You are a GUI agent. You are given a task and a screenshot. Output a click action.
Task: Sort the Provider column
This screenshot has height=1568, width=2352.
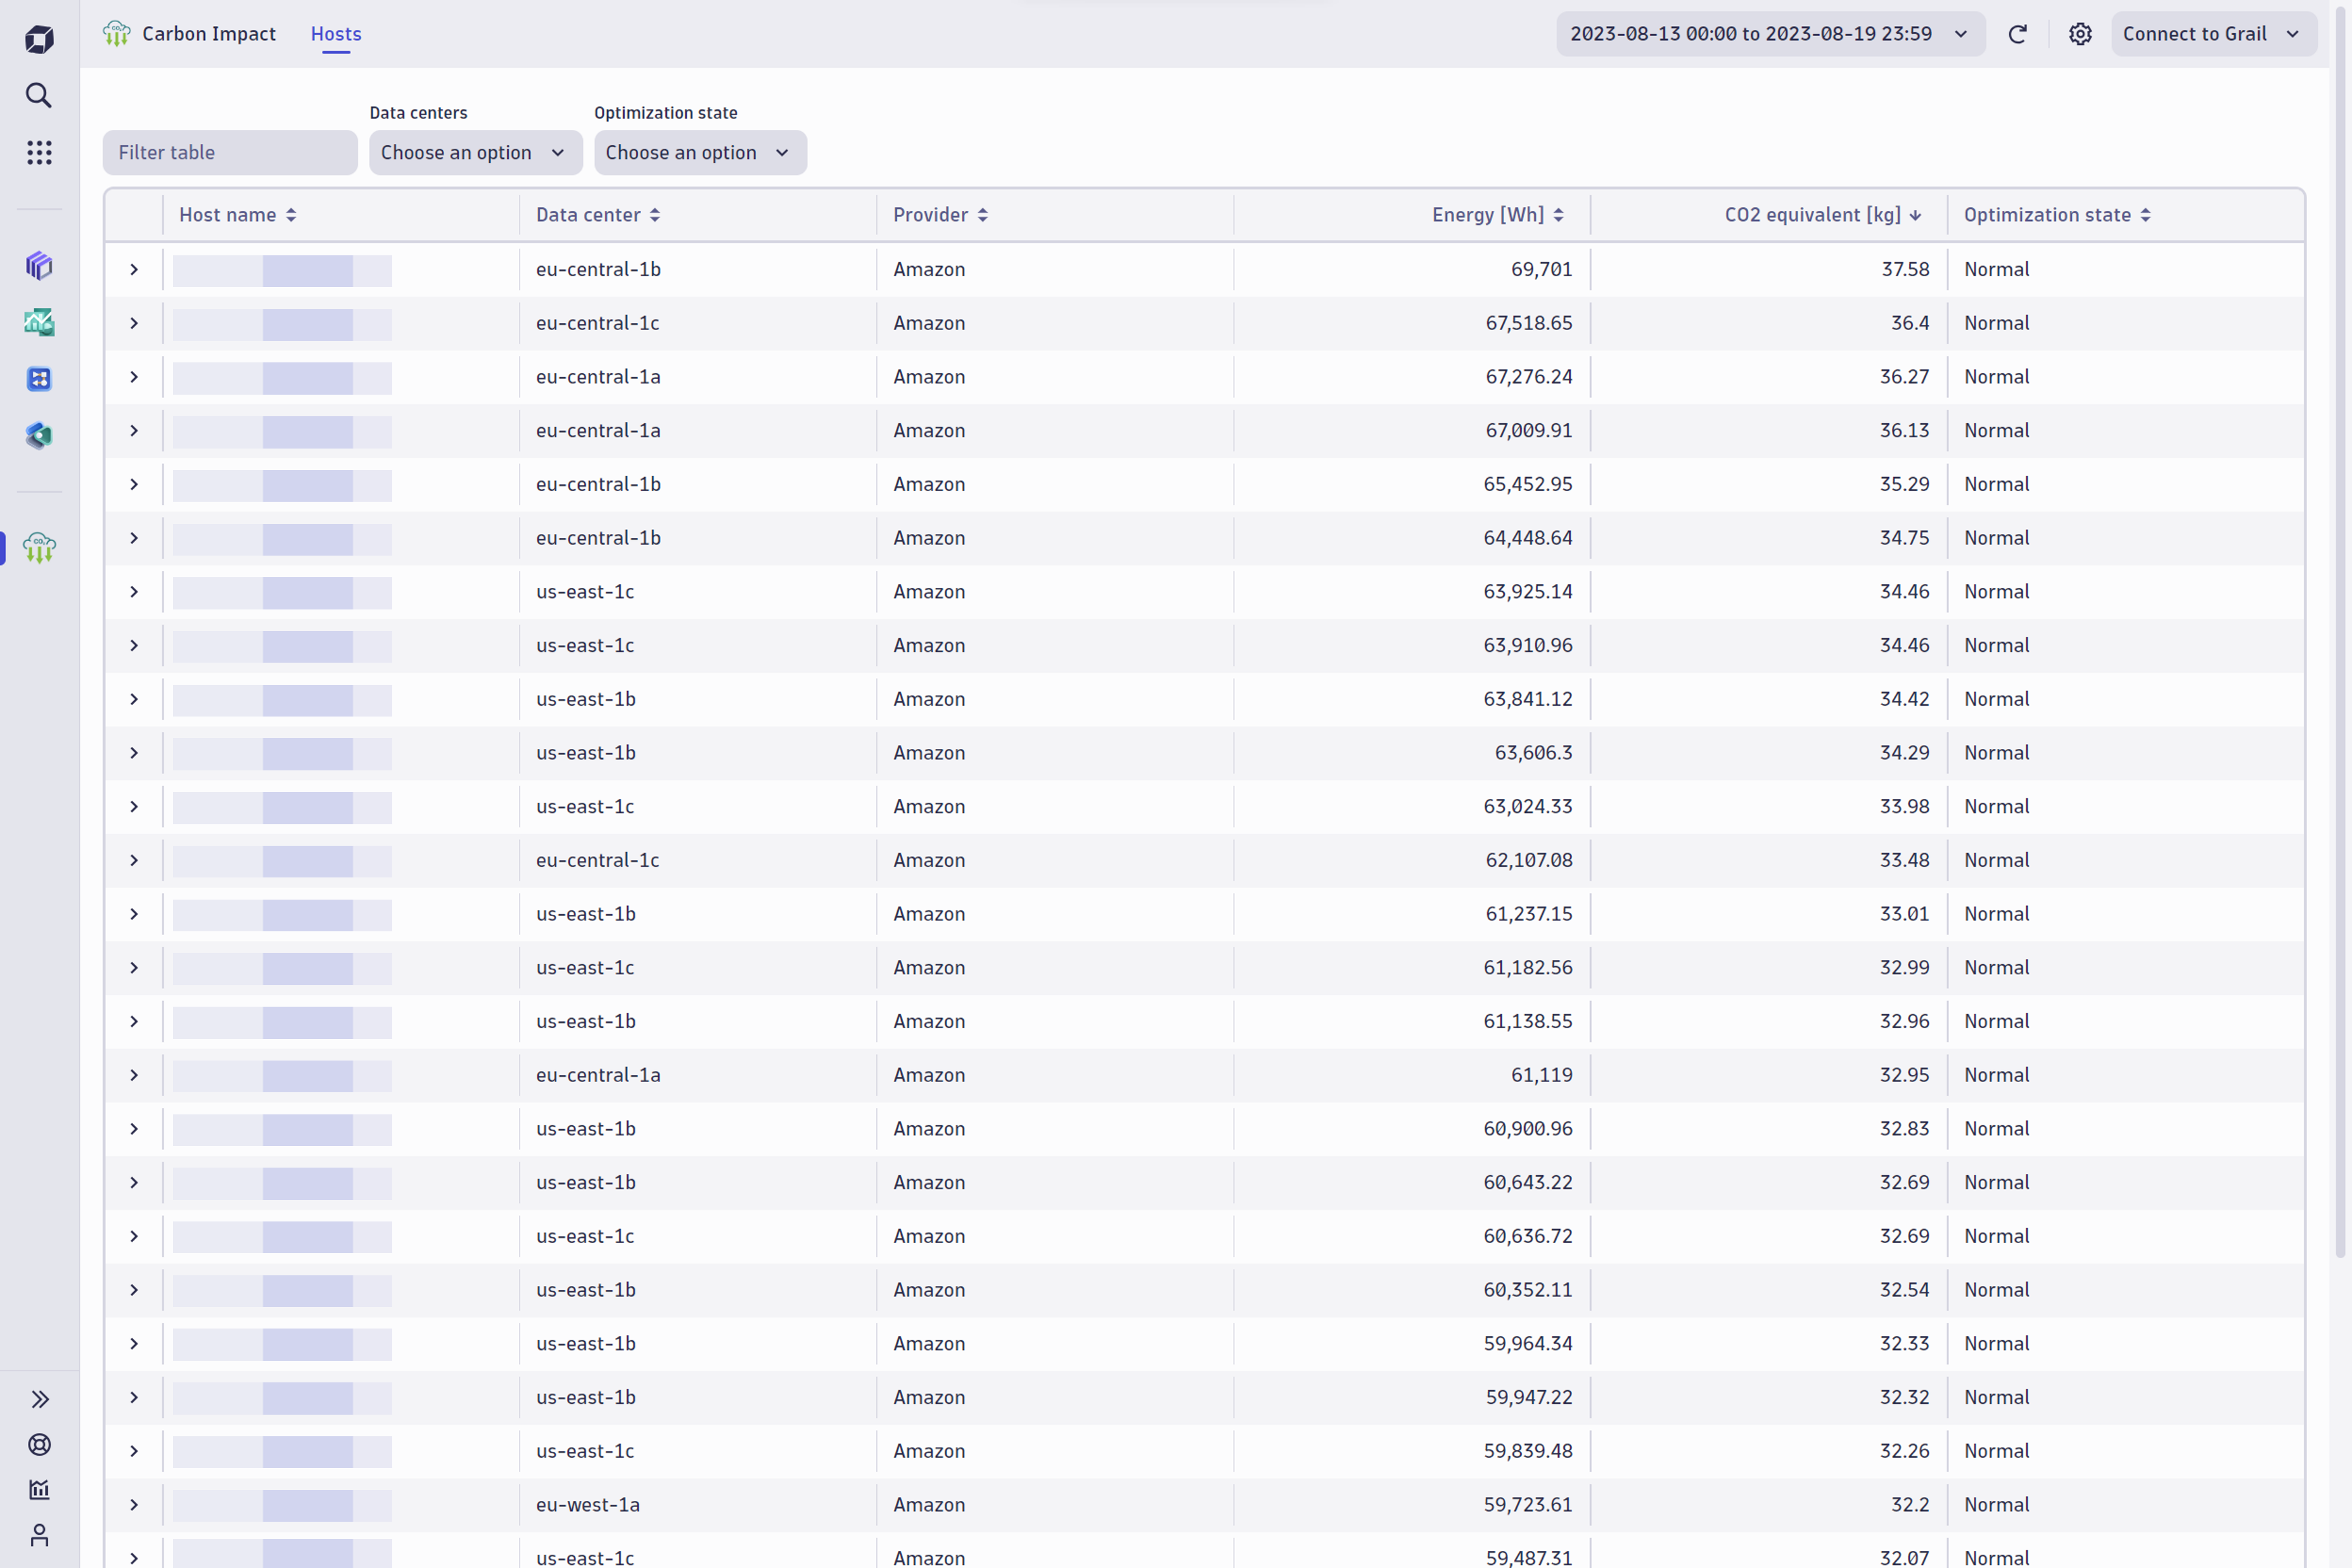pyautogui.click(x=938, y=214)
